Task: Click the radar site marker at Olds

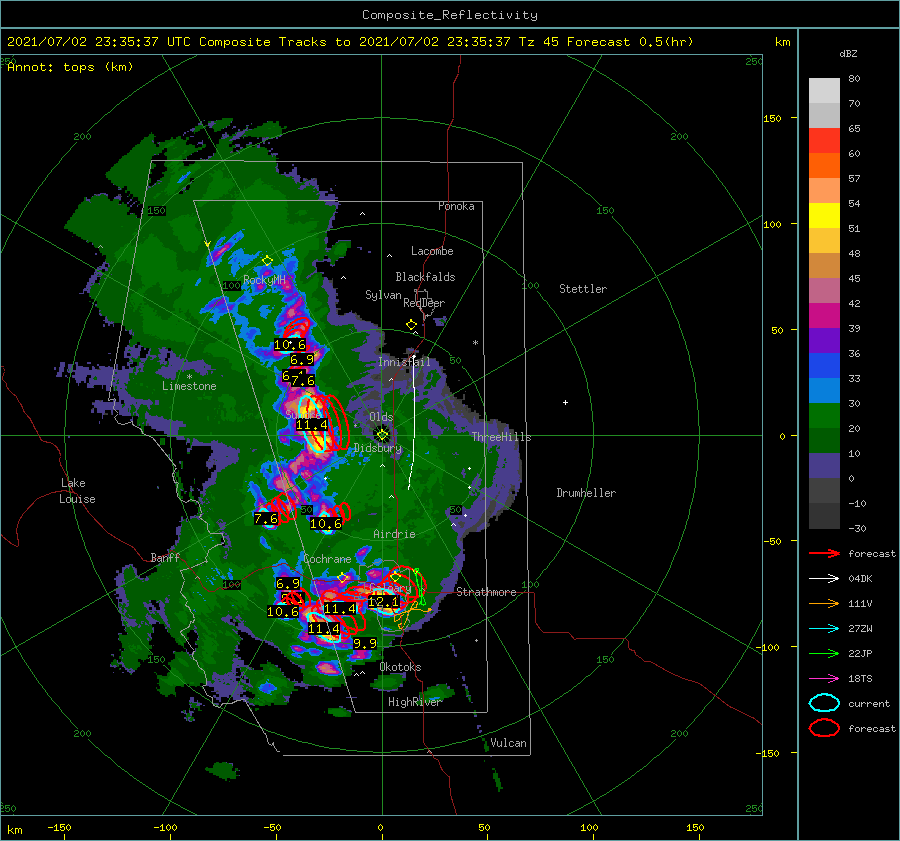Action: pos(382,435)
